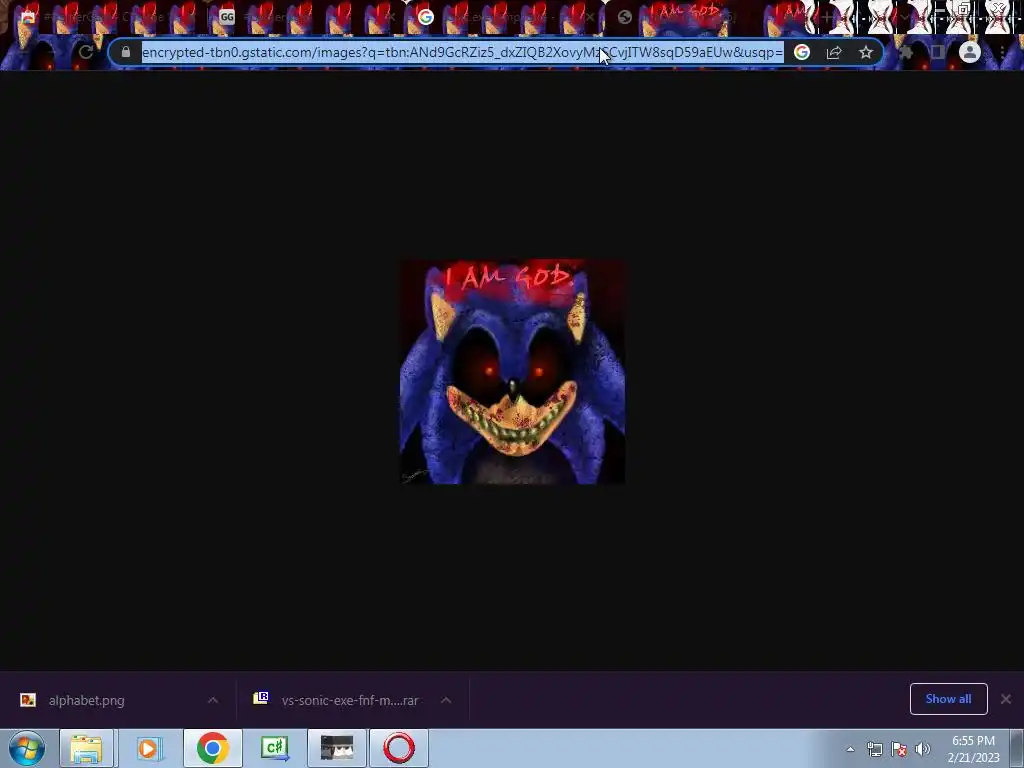
Task: Bookmark this page with the star icon
Action: [x=866, y=52]
